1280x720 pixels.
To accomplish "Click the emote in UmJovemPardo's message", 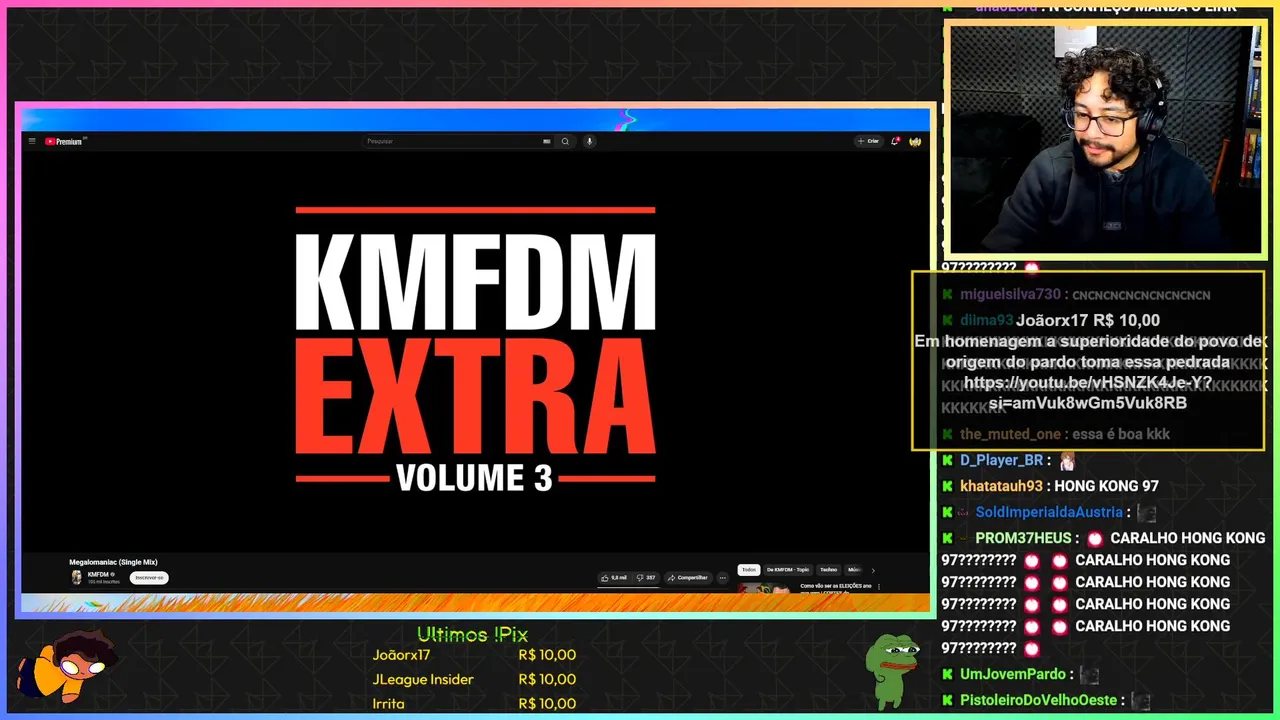I will tap(1089, 675).
